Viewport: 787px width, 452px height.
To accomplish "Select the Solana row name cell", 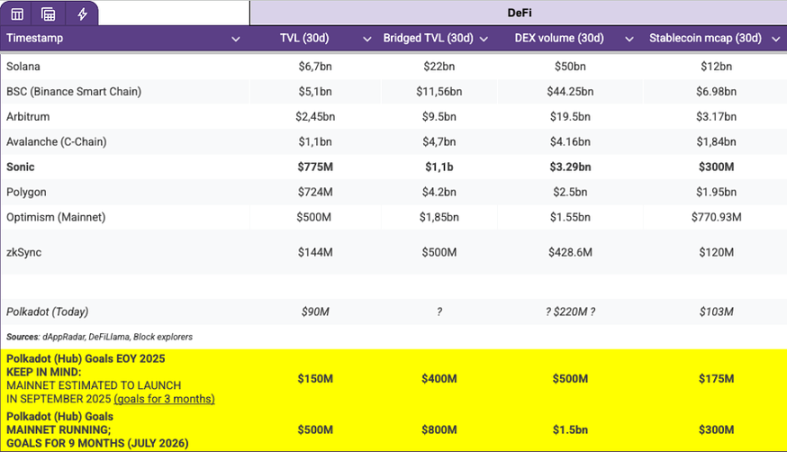I will pos(23,66).
